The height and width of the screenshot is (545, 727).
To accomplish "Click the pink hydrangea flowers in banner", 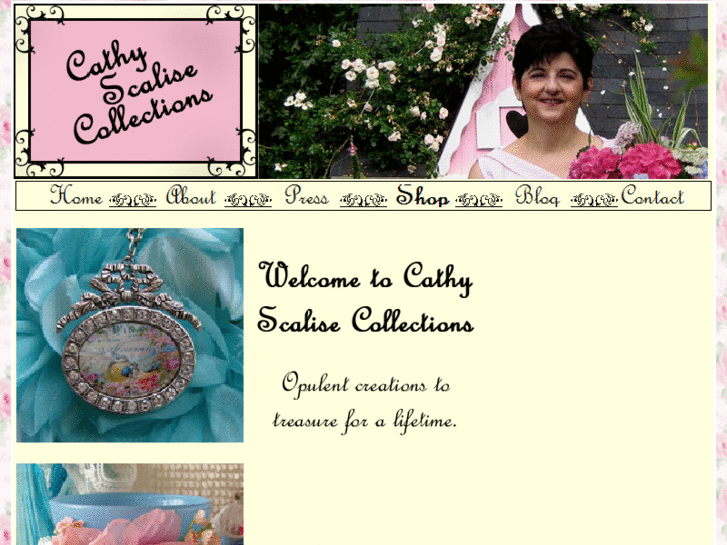I will point(626,161).
